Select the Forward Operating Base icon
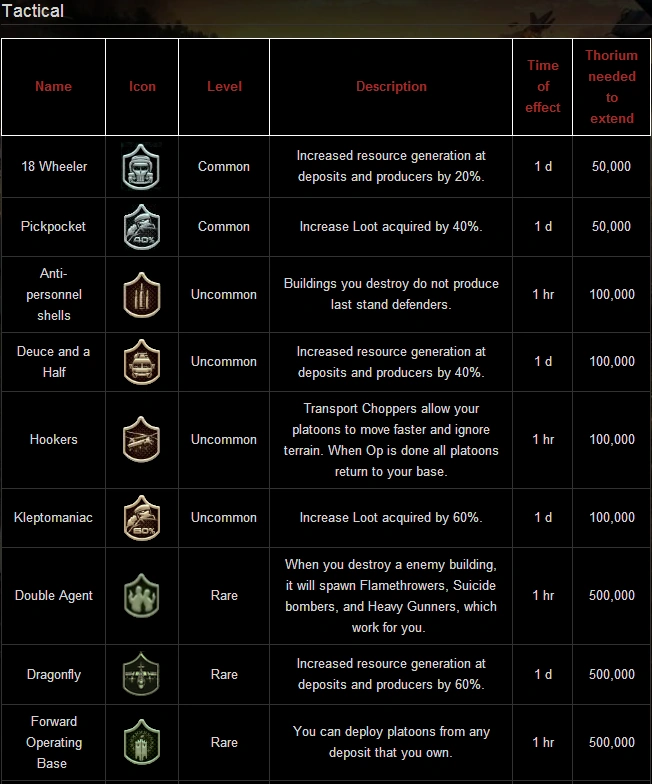This screenshot has height=784, width=652. click(x=141, y=743)
